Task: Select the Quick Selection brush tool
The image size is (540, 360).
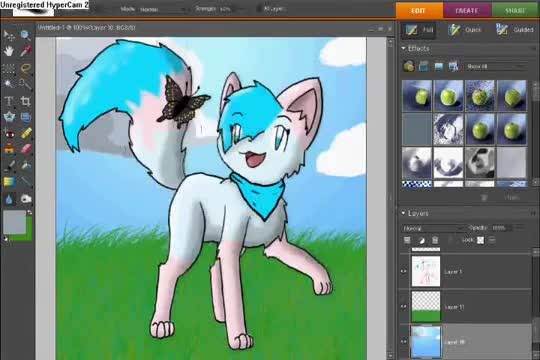Action: coord(25,84)
